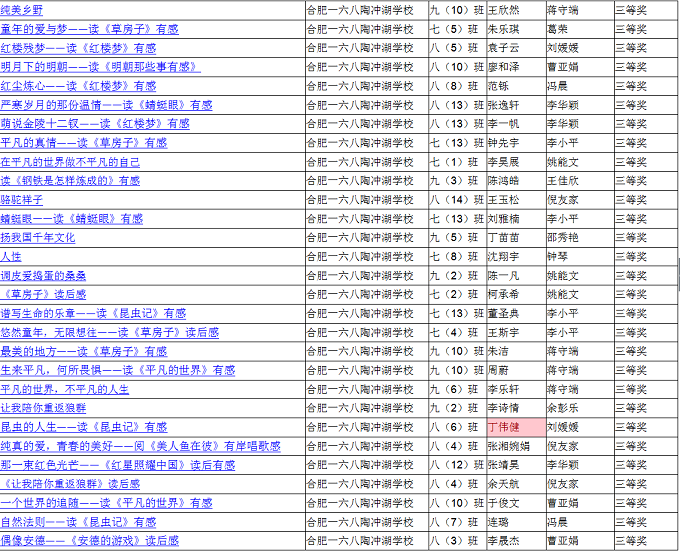
Task: Open 昆虫的人生 essay link
Action: (x=84, y=428)
